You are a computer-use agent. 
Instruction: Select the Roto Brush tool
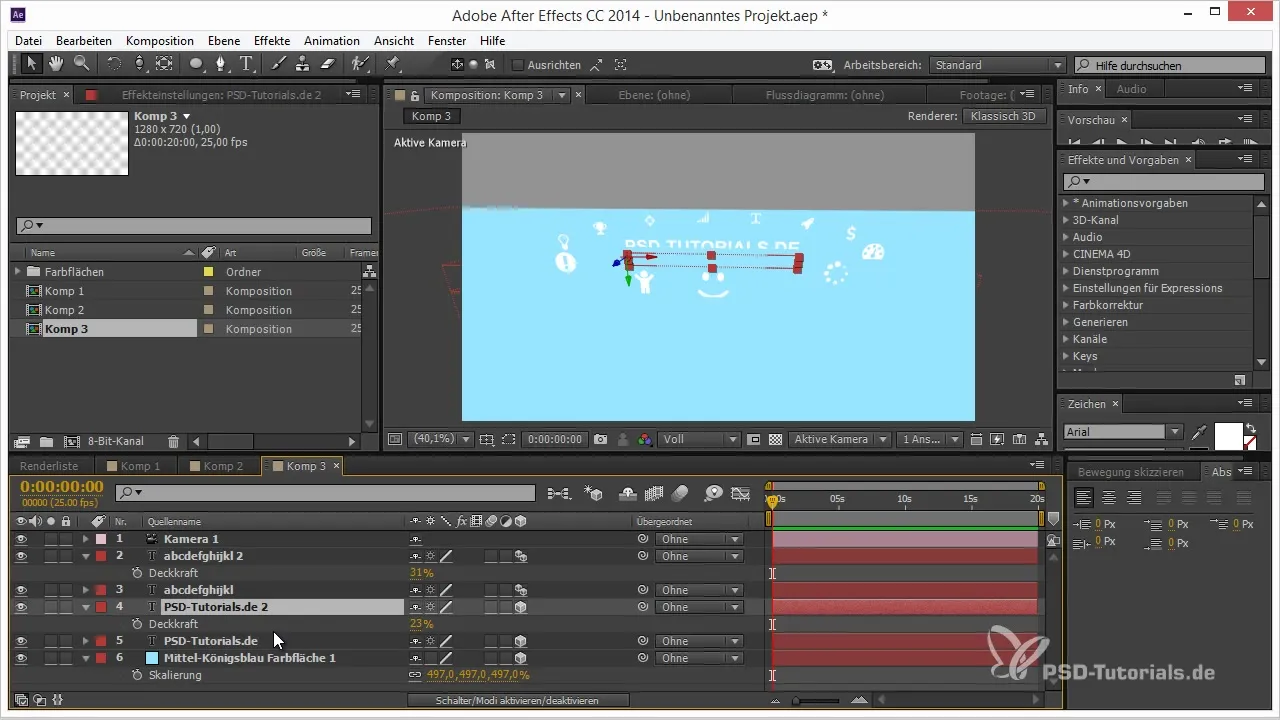pyautogui.click(x=359, y=64)
